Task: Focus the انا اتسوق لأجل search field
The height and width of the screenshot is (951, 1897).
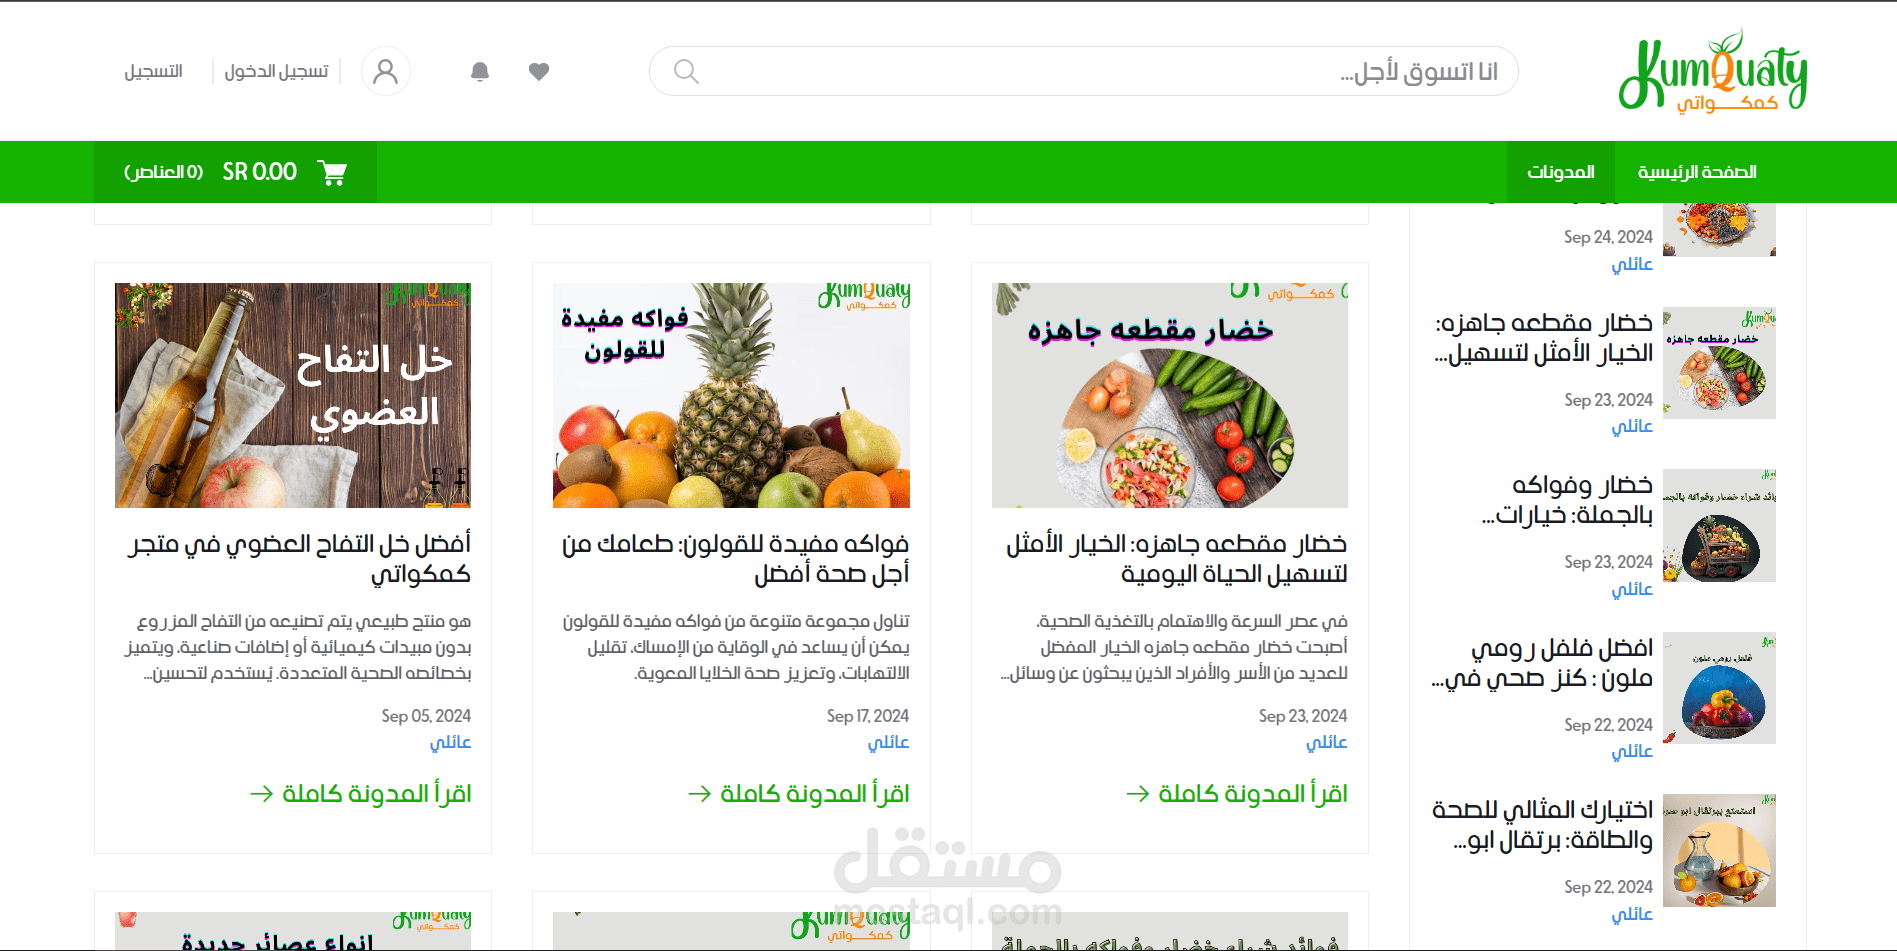Action: click(x=1084, y=71)
